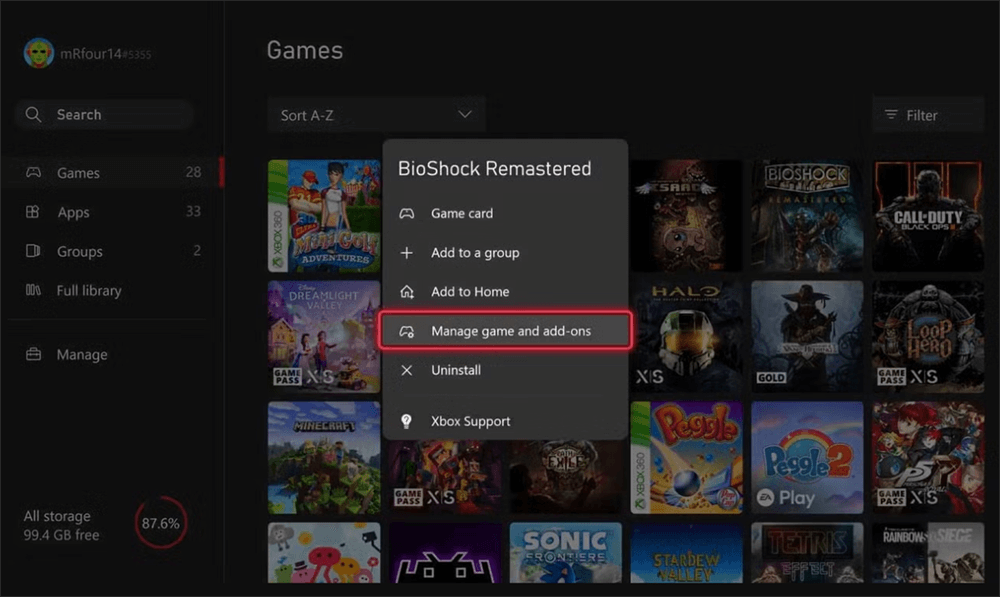Viewport: 1000px width, 597px height.
Task: Click the Filter lines icon
Action: [891, 115]
